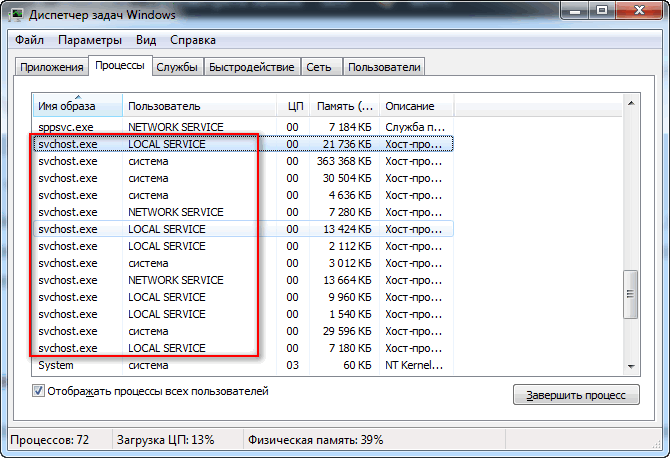This screenshot has width=670, height=458.
Task: Minimize the Task Manager window
Action: click(575, 11)
